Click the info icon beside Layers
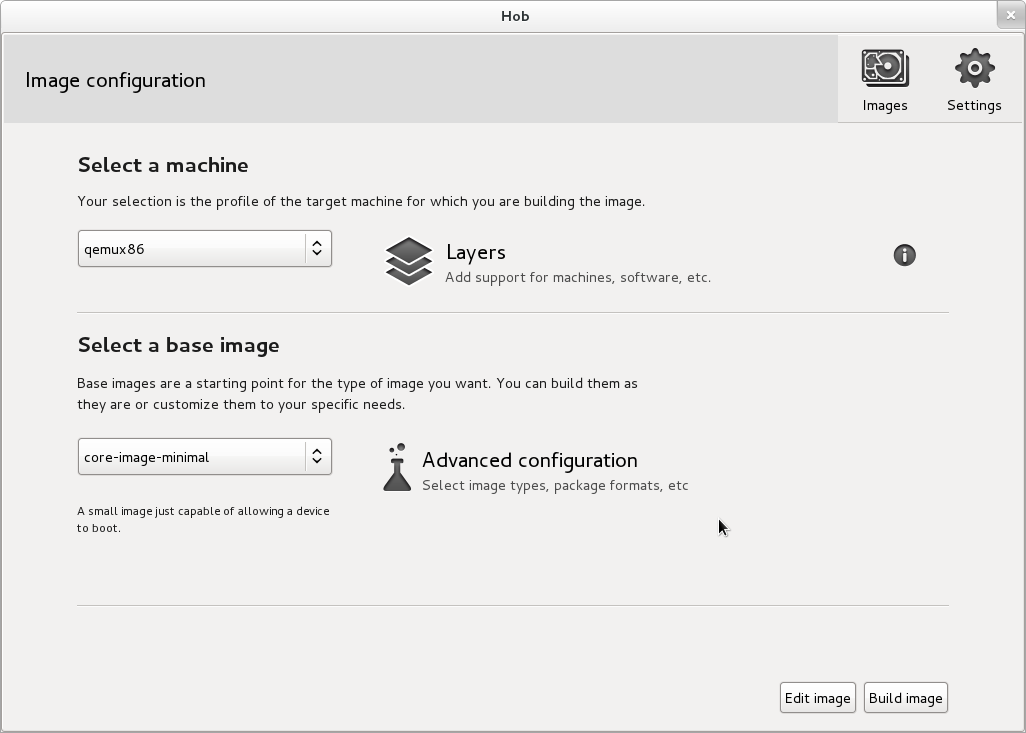The height and width of the screenshot is (733, 1026). 904,255
